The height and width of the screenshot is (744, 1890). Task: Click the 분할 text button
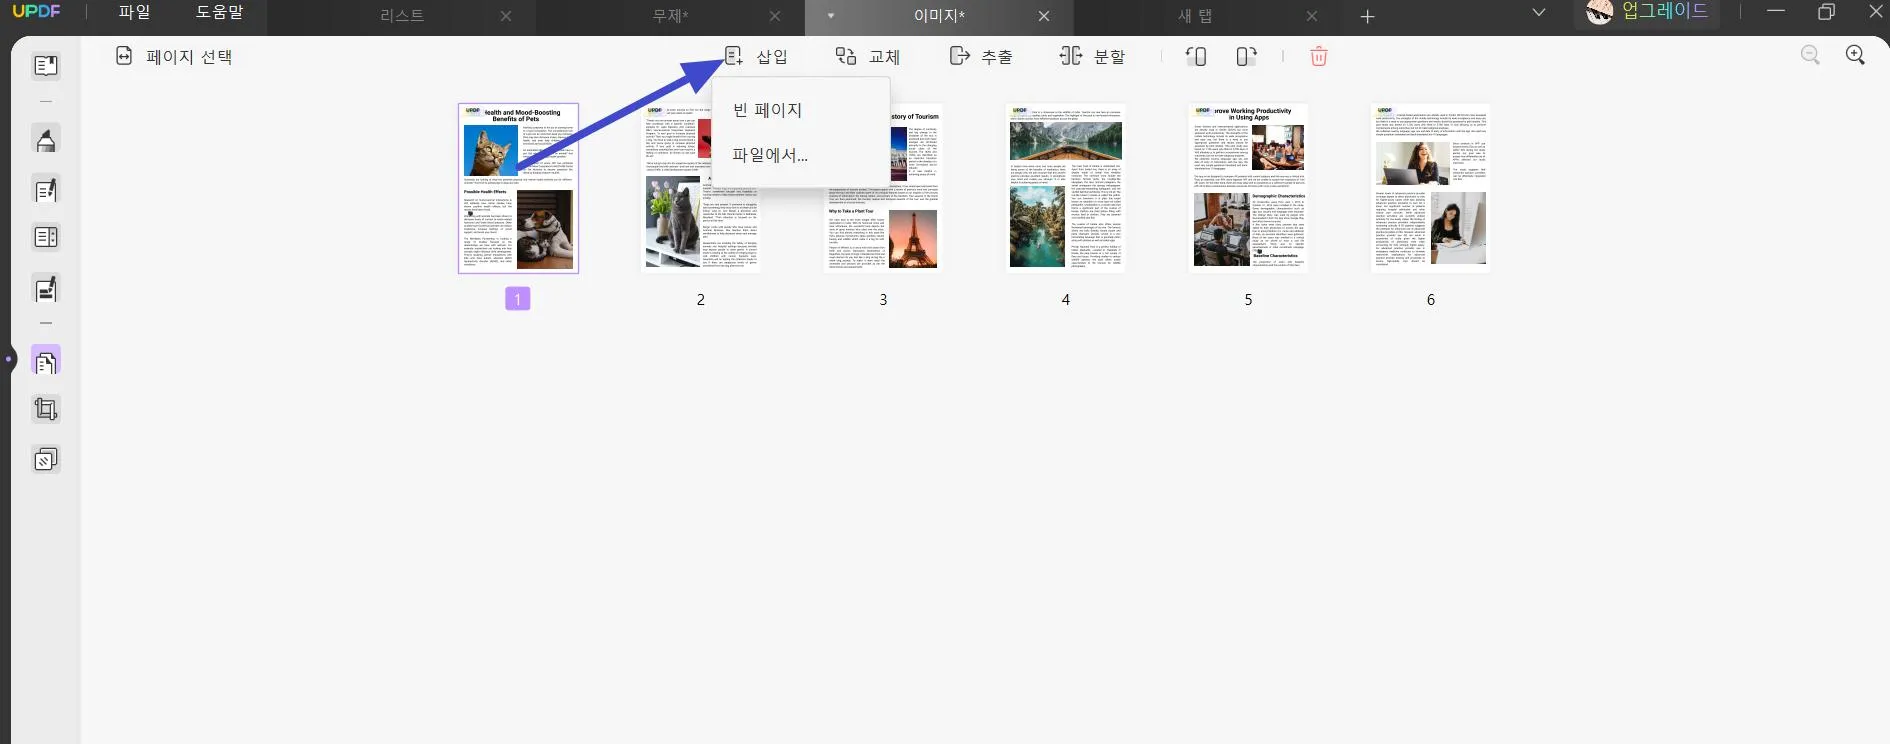click(1110, 57)
